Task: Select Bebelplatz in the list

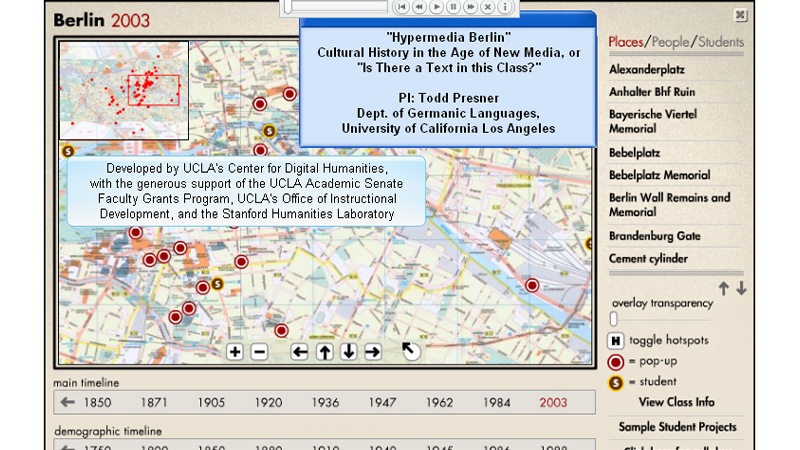Action: tap(634, 153)
